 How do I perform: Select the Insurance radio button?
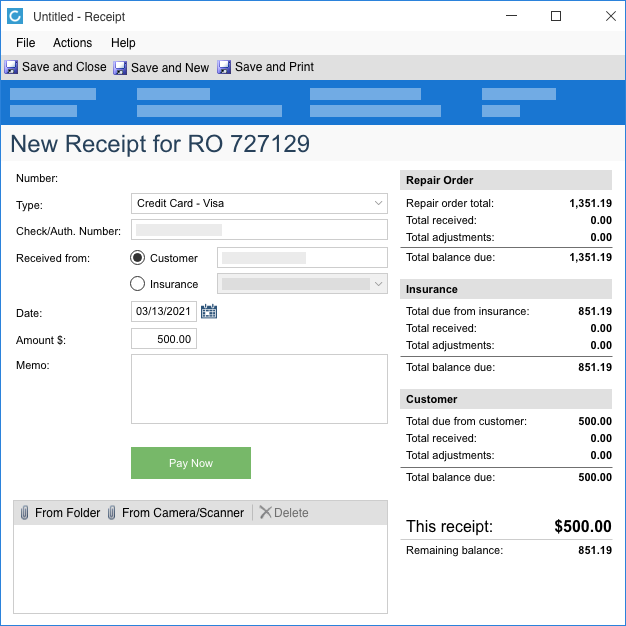tap(138, 284)
